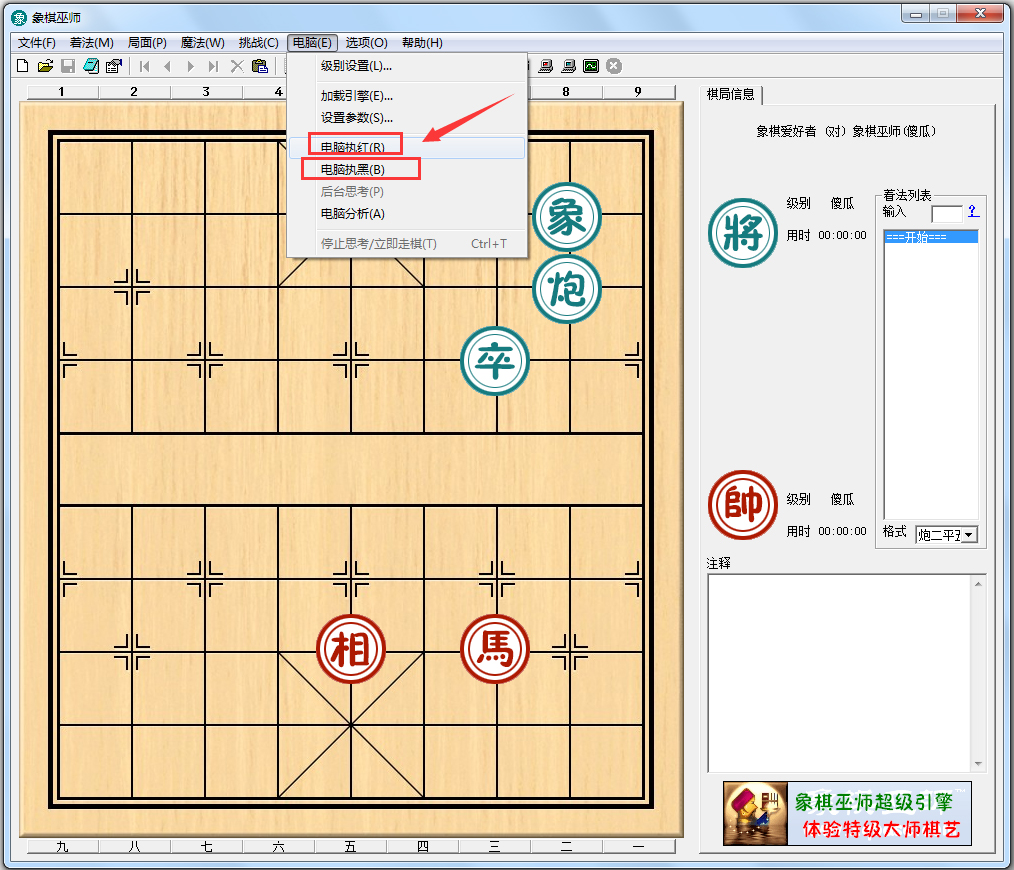Minimize the 象棋巫师 window
1014x870 pixels.
916,14
